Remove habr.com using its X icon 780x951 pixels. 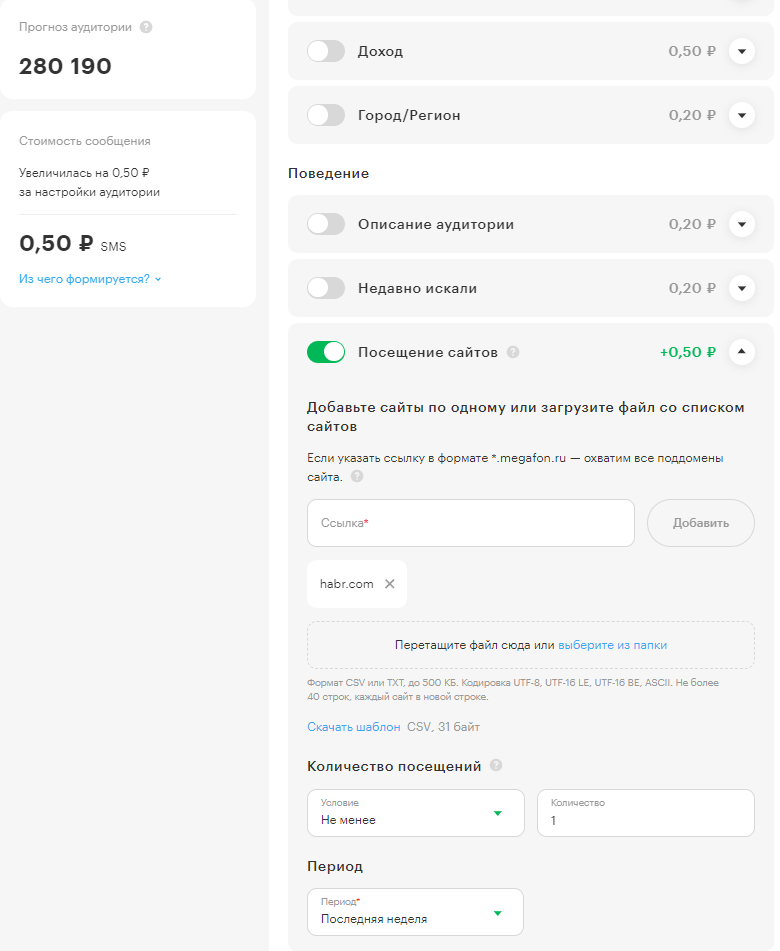click(x=388, y=584)
